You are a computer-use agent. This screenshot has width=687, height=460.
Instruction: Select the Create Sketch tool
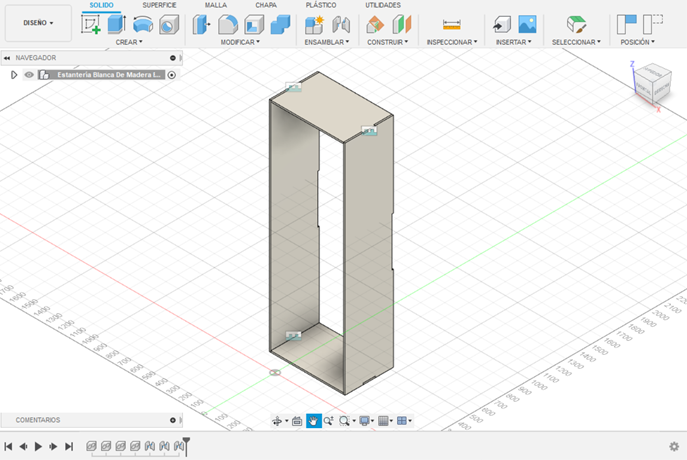pos(91,24)
